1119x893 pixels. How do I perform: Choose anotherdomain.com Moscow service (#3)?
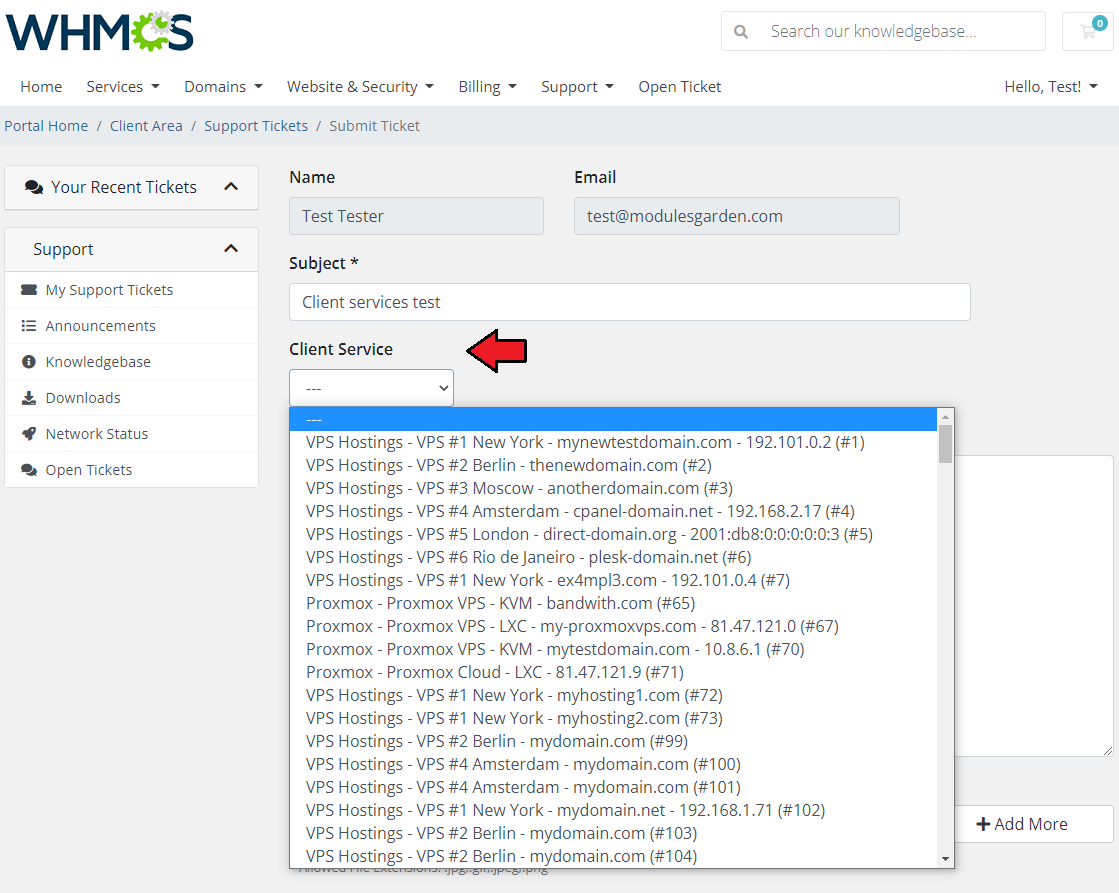(613, 488)
